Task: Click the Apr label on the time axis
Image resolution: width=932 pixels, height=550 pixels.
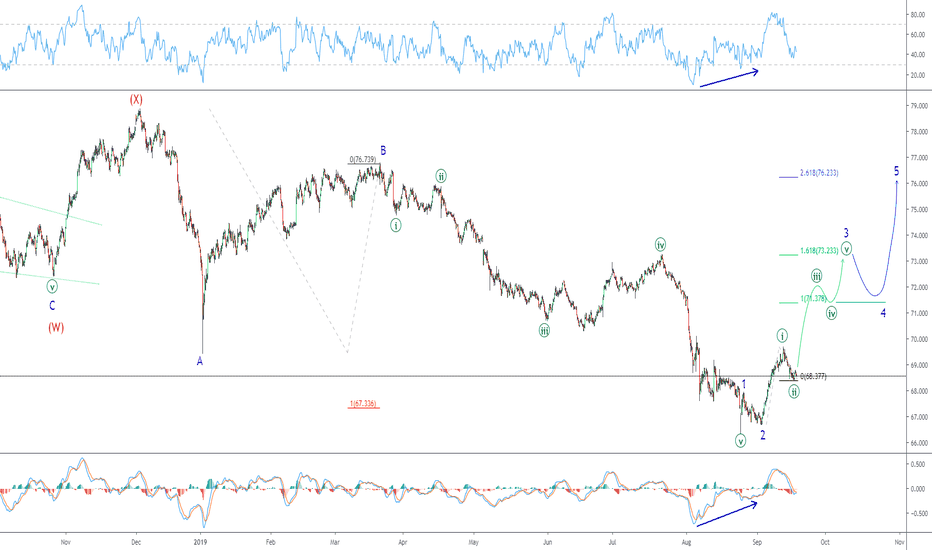Action: (402, 542)
